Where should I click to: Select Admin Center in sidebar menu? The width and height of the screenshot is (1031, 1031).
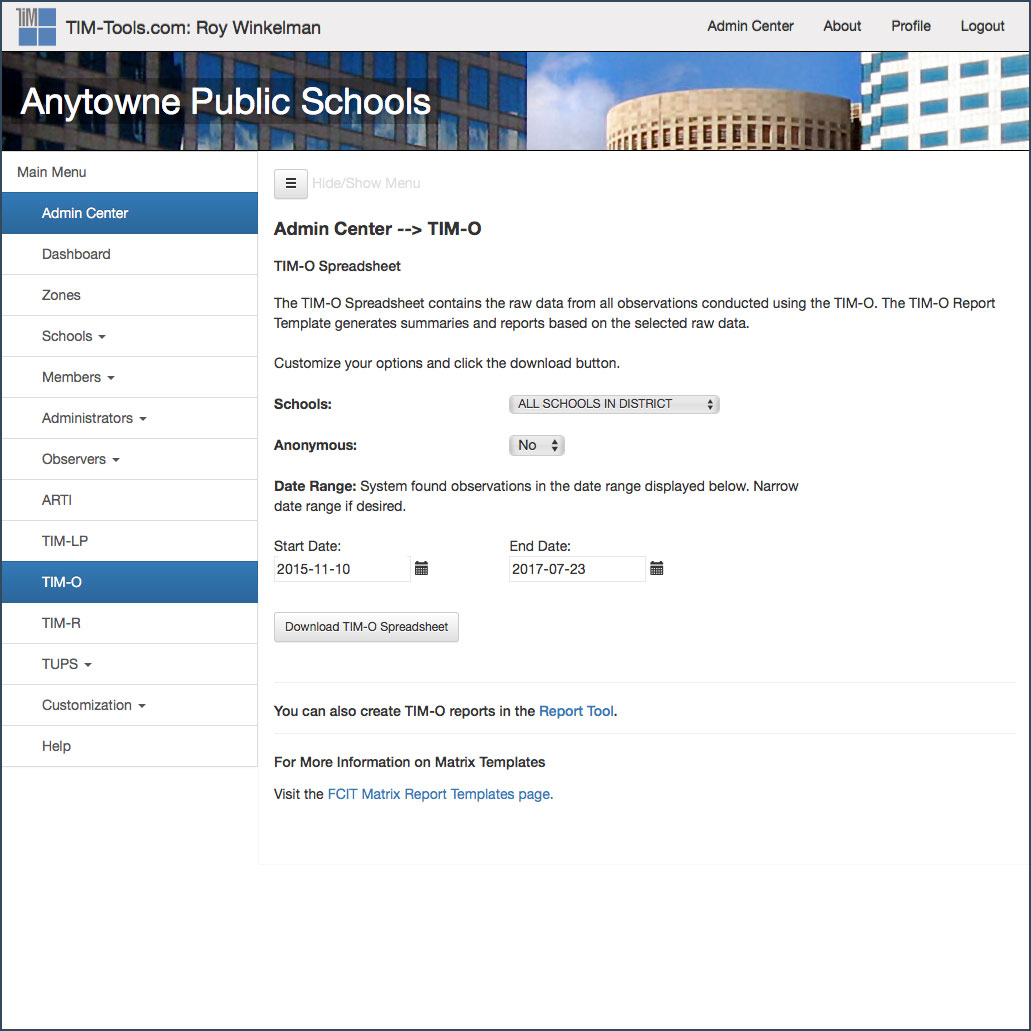(130, 213)
